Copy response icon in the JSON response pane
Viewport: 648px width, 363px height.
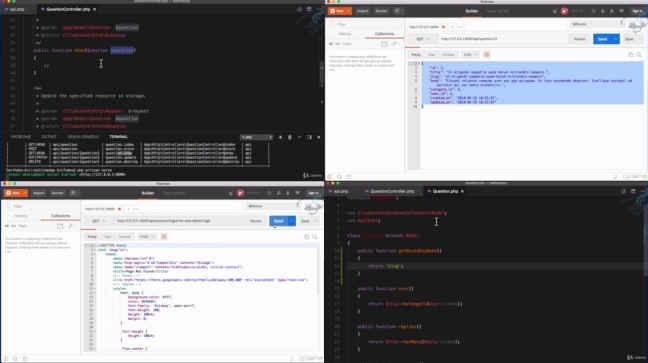[631, 55]
